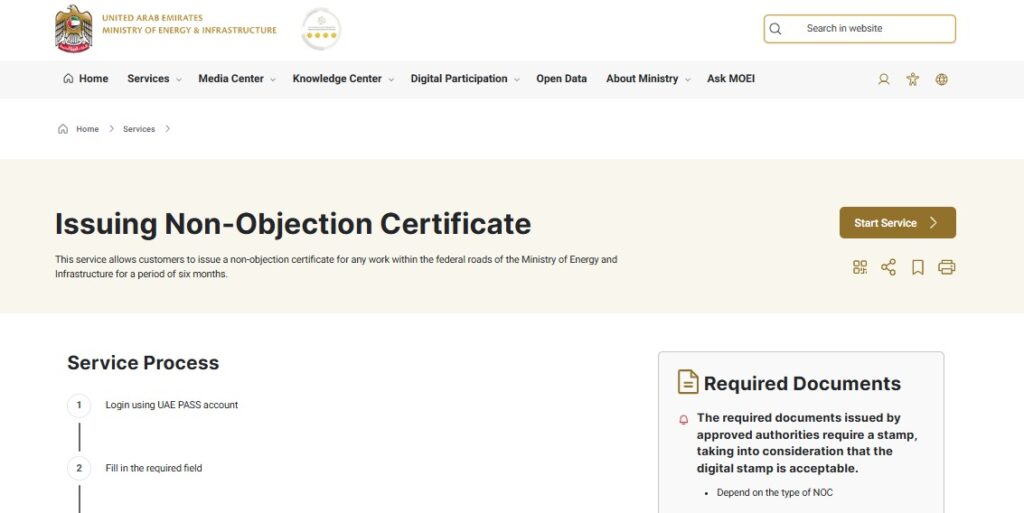1024x513 pixels.
Task: Click the Issuing Non-Objection Certificate heading
Action: (293, 224)
